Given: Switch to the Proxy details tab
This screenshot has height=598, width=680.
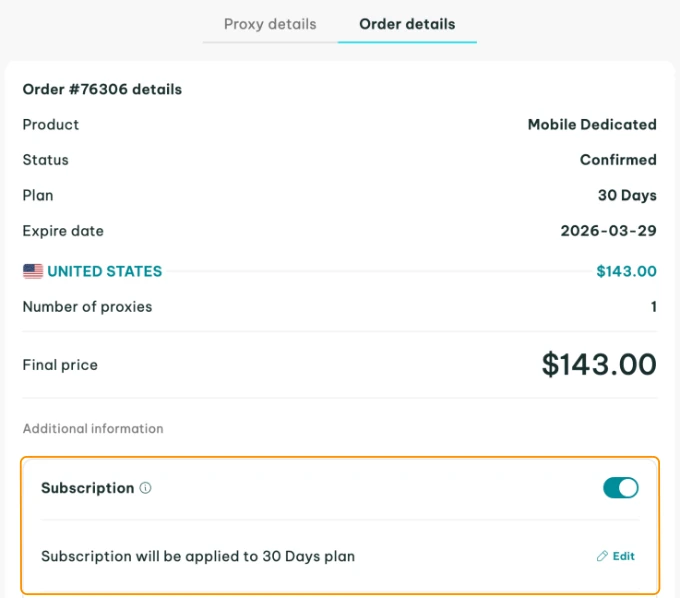Looking at the screenshot, I should tap(270, 24).
